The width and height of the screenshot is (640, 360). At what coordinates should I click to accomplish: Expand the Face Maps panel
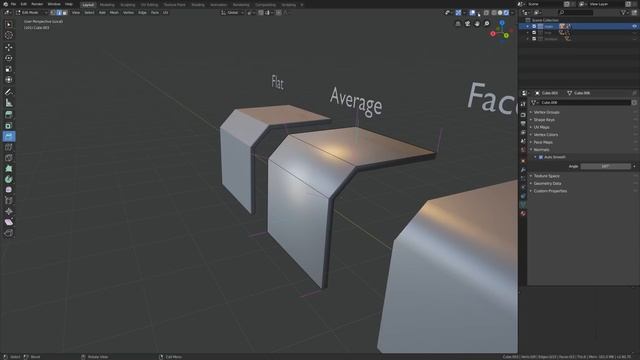pyautogui.click(x=543, y=142)
